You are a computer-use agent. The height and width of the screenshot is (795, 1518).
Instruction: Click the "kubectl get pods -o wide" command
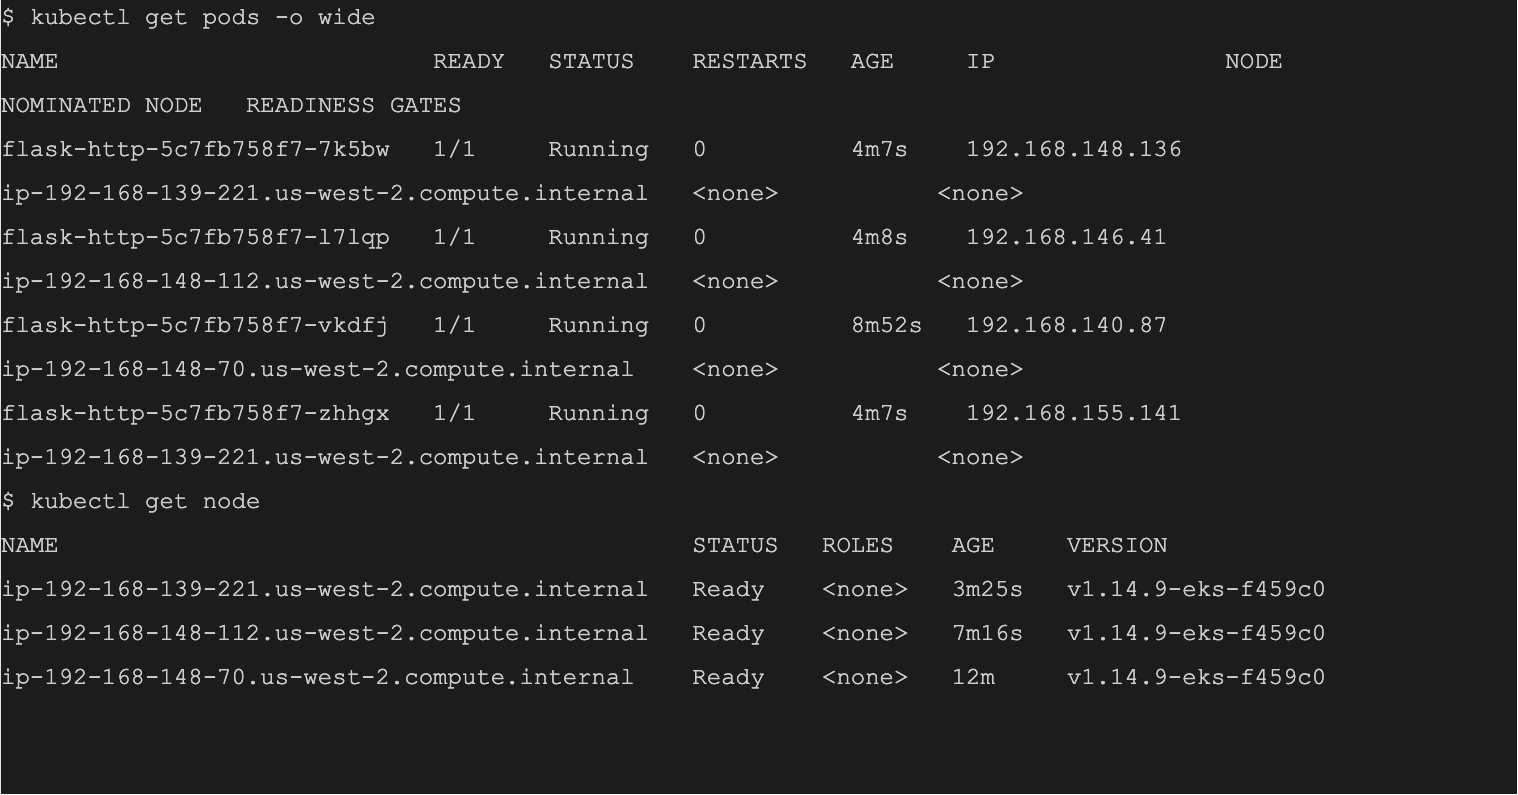[203, 18]
